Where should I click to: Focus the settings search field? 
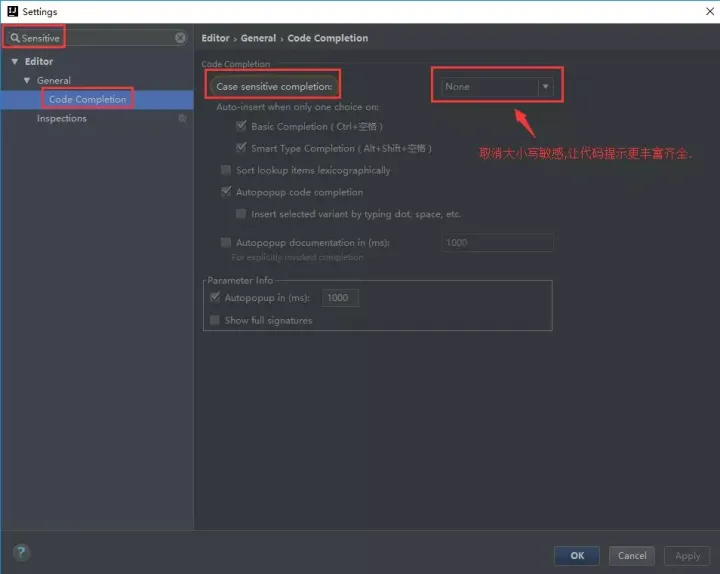[x=96, y=38]
